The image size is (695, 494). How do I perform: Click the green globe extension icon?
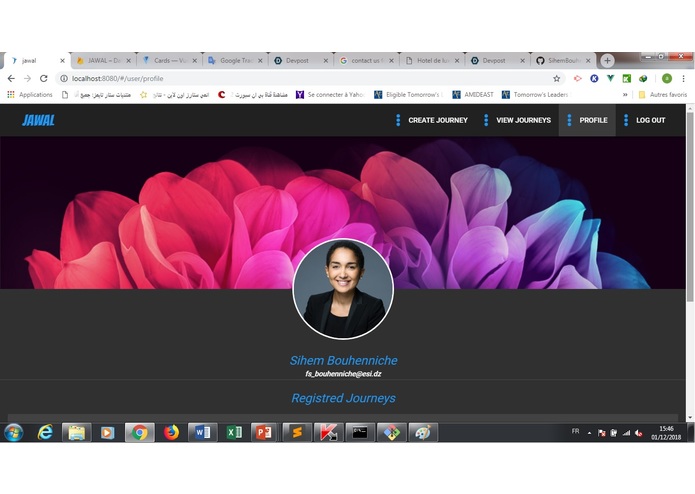point(643,78)
